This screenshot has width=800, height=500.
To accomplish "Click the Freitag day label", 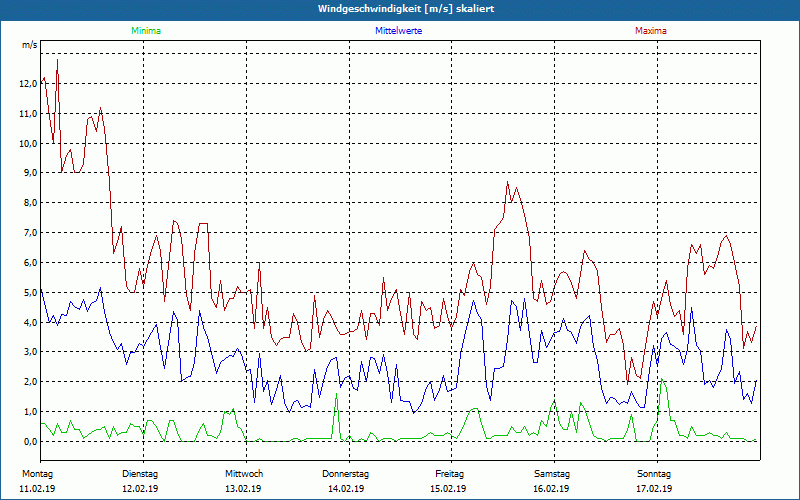I will (449, 474).
